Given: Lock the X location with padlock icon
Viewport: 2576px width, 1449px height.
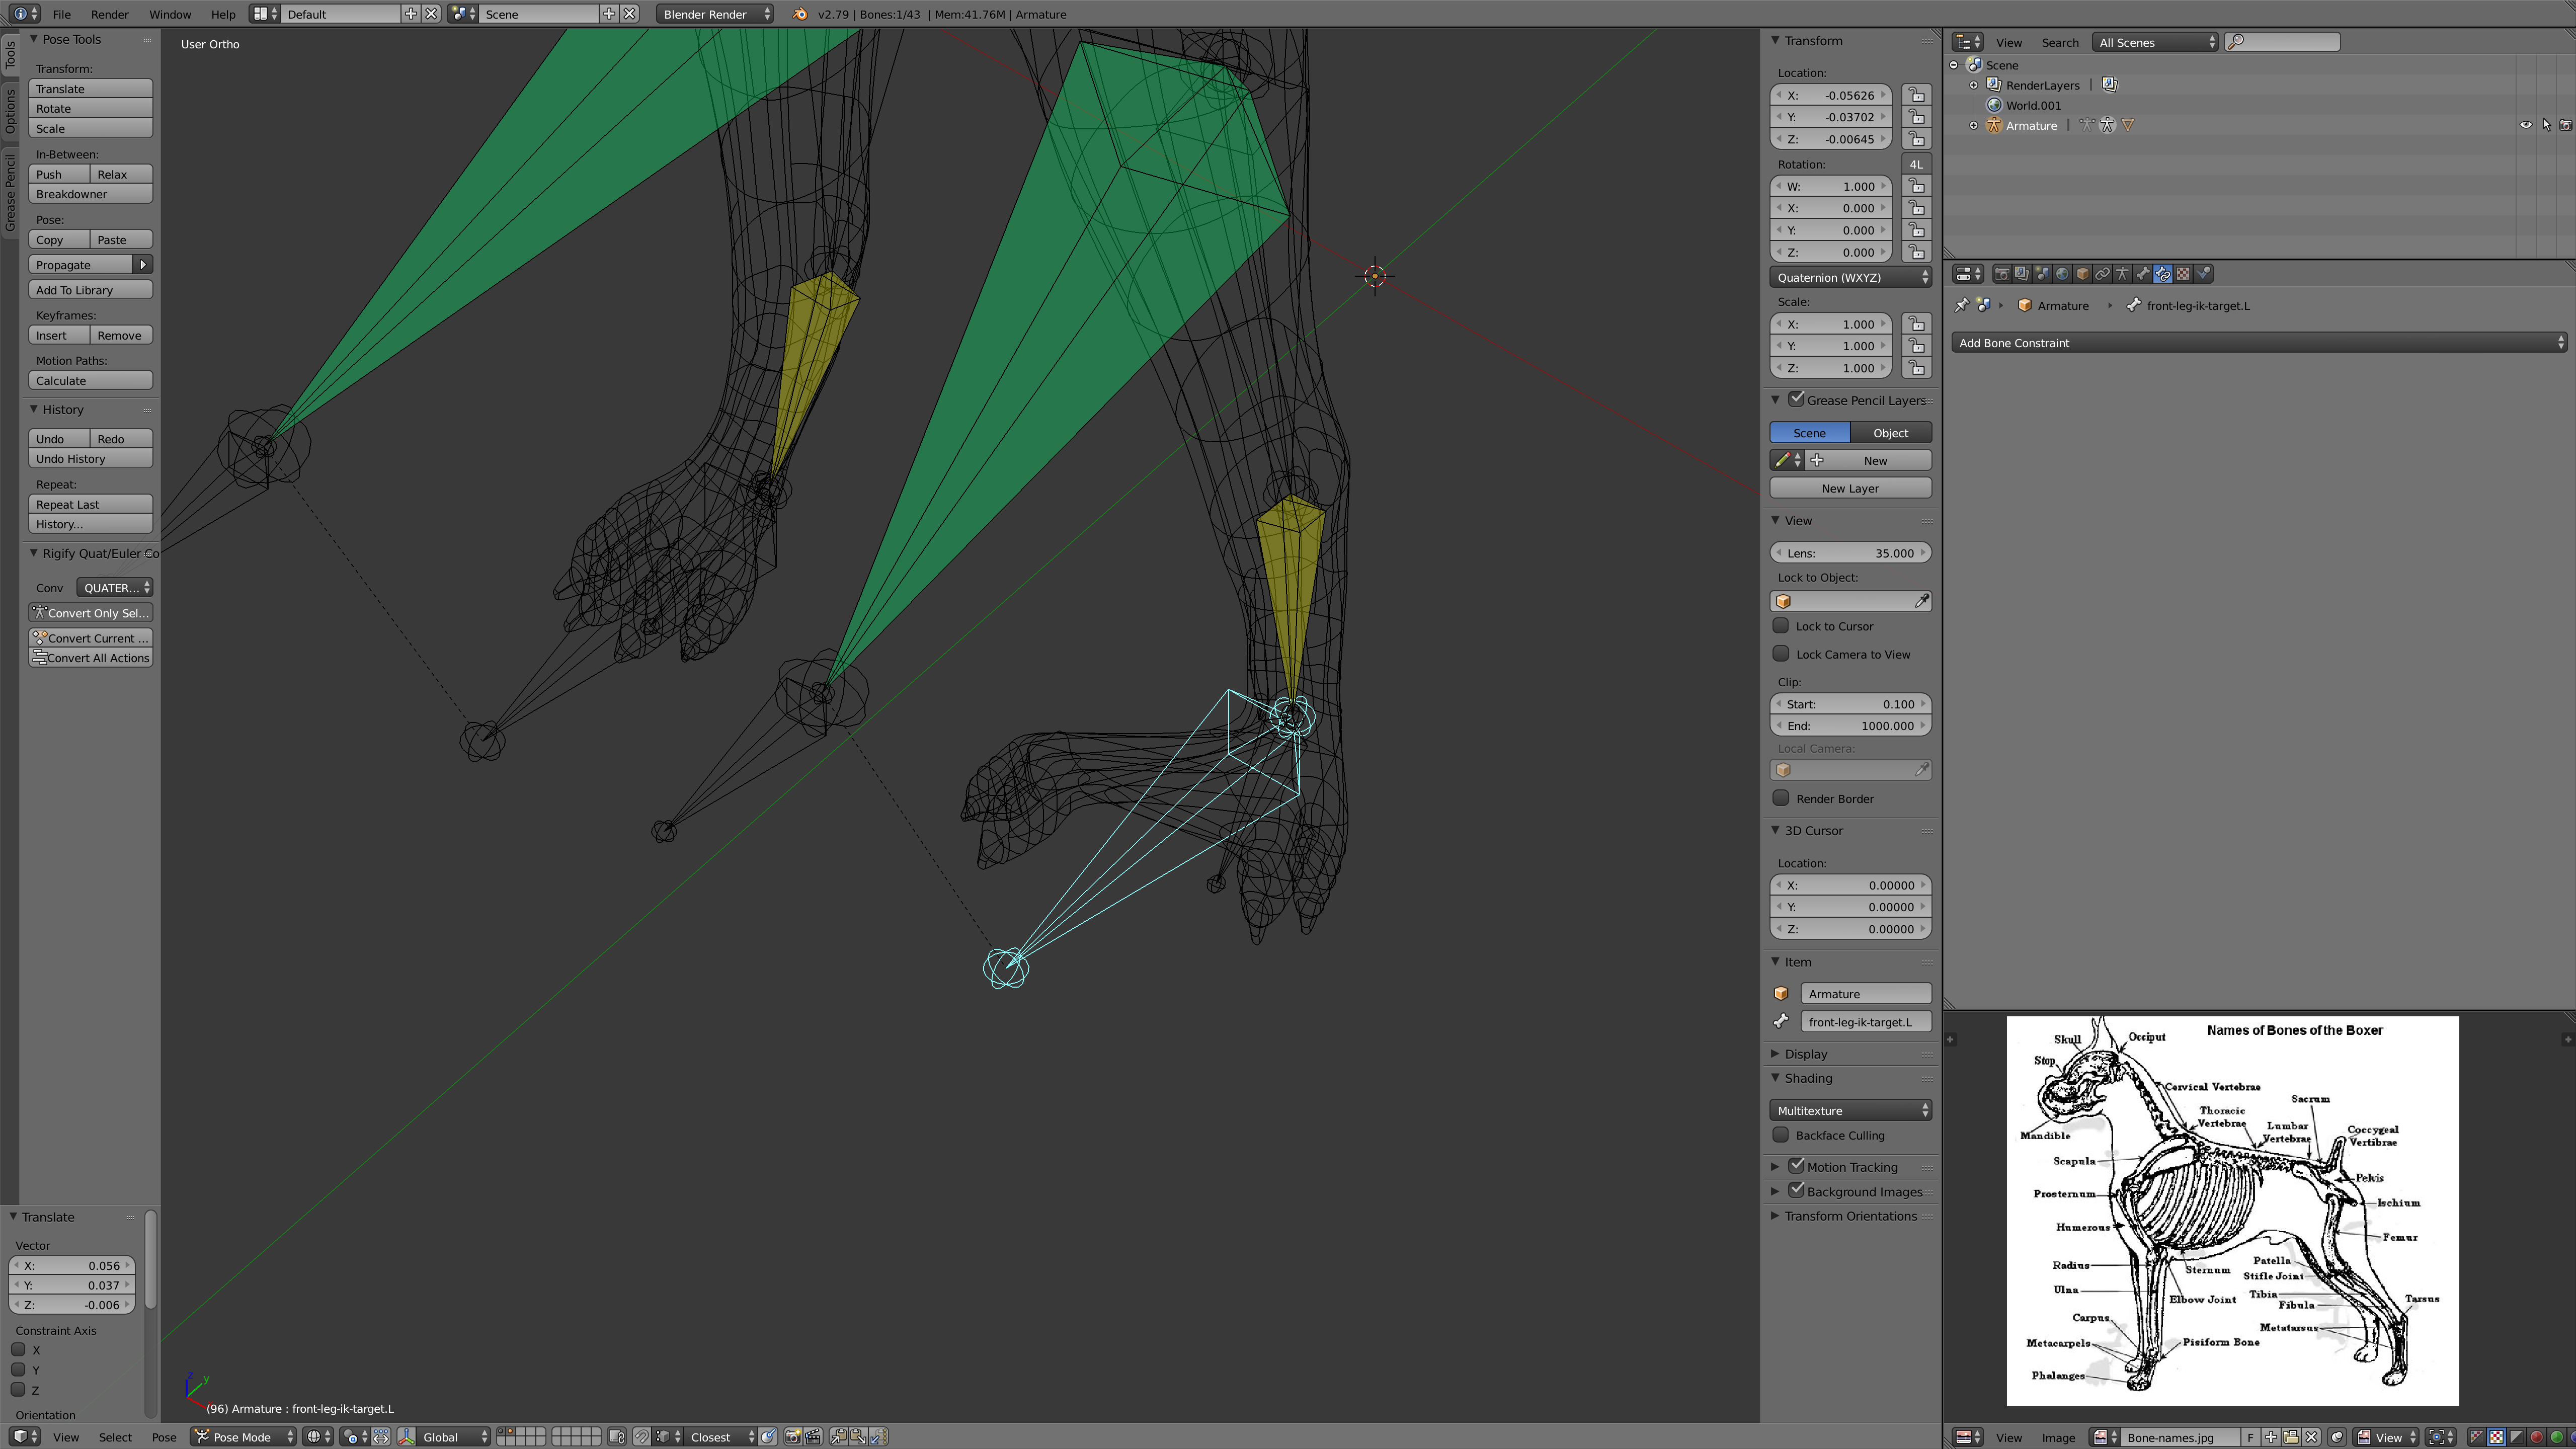Looking at the screenshot, I should [x=1916, y=95].
